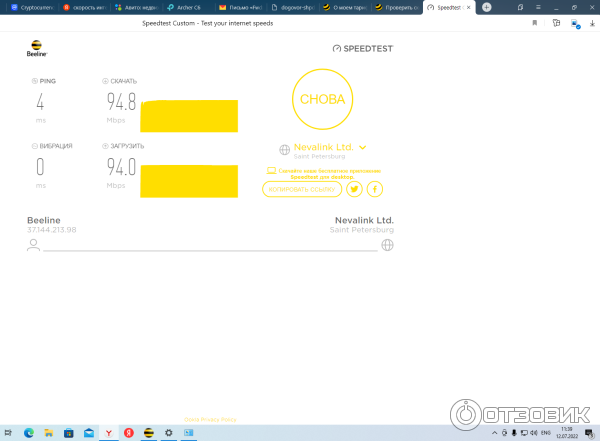Share result via the Facebook icon

pyautogui.click(x=375, y=189)
